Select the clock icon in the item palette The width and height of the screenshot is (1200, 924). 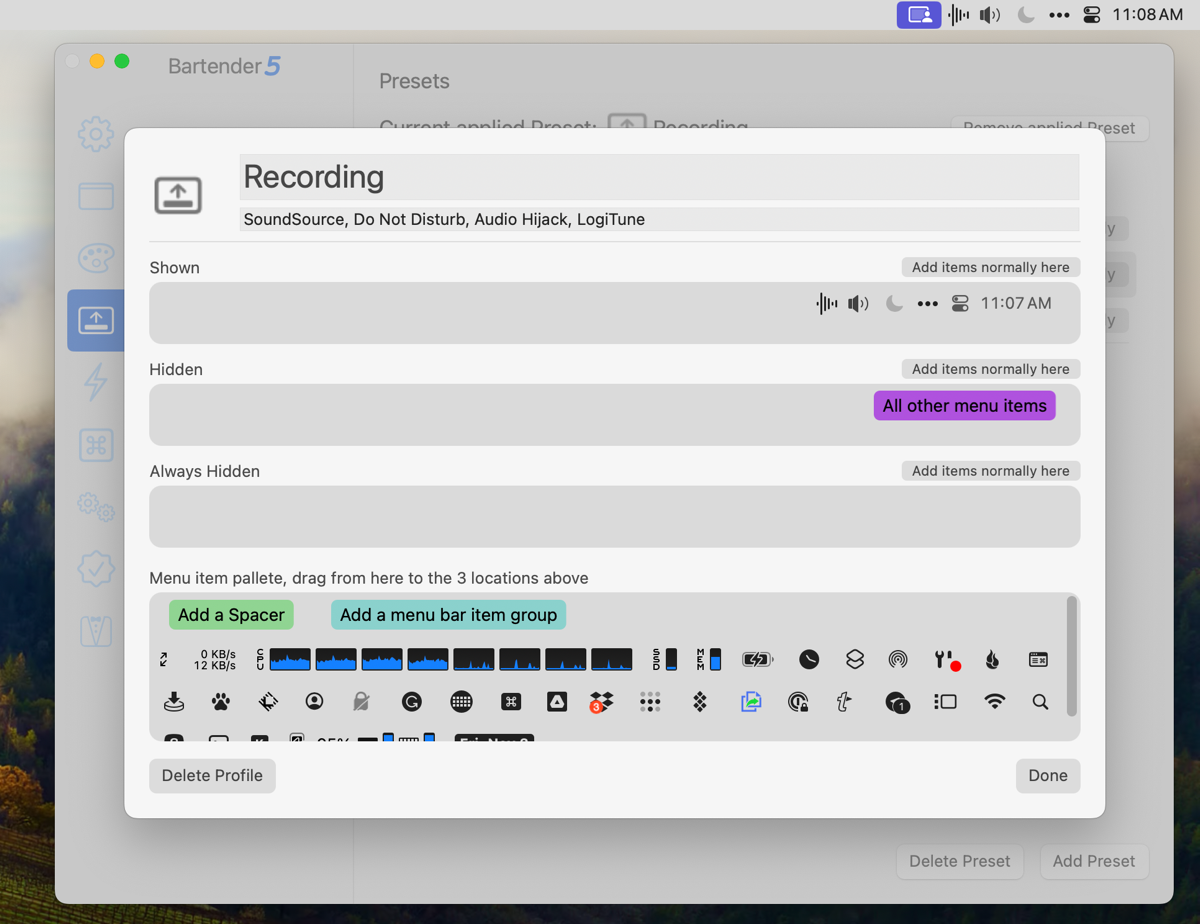[x=809, y=660]
